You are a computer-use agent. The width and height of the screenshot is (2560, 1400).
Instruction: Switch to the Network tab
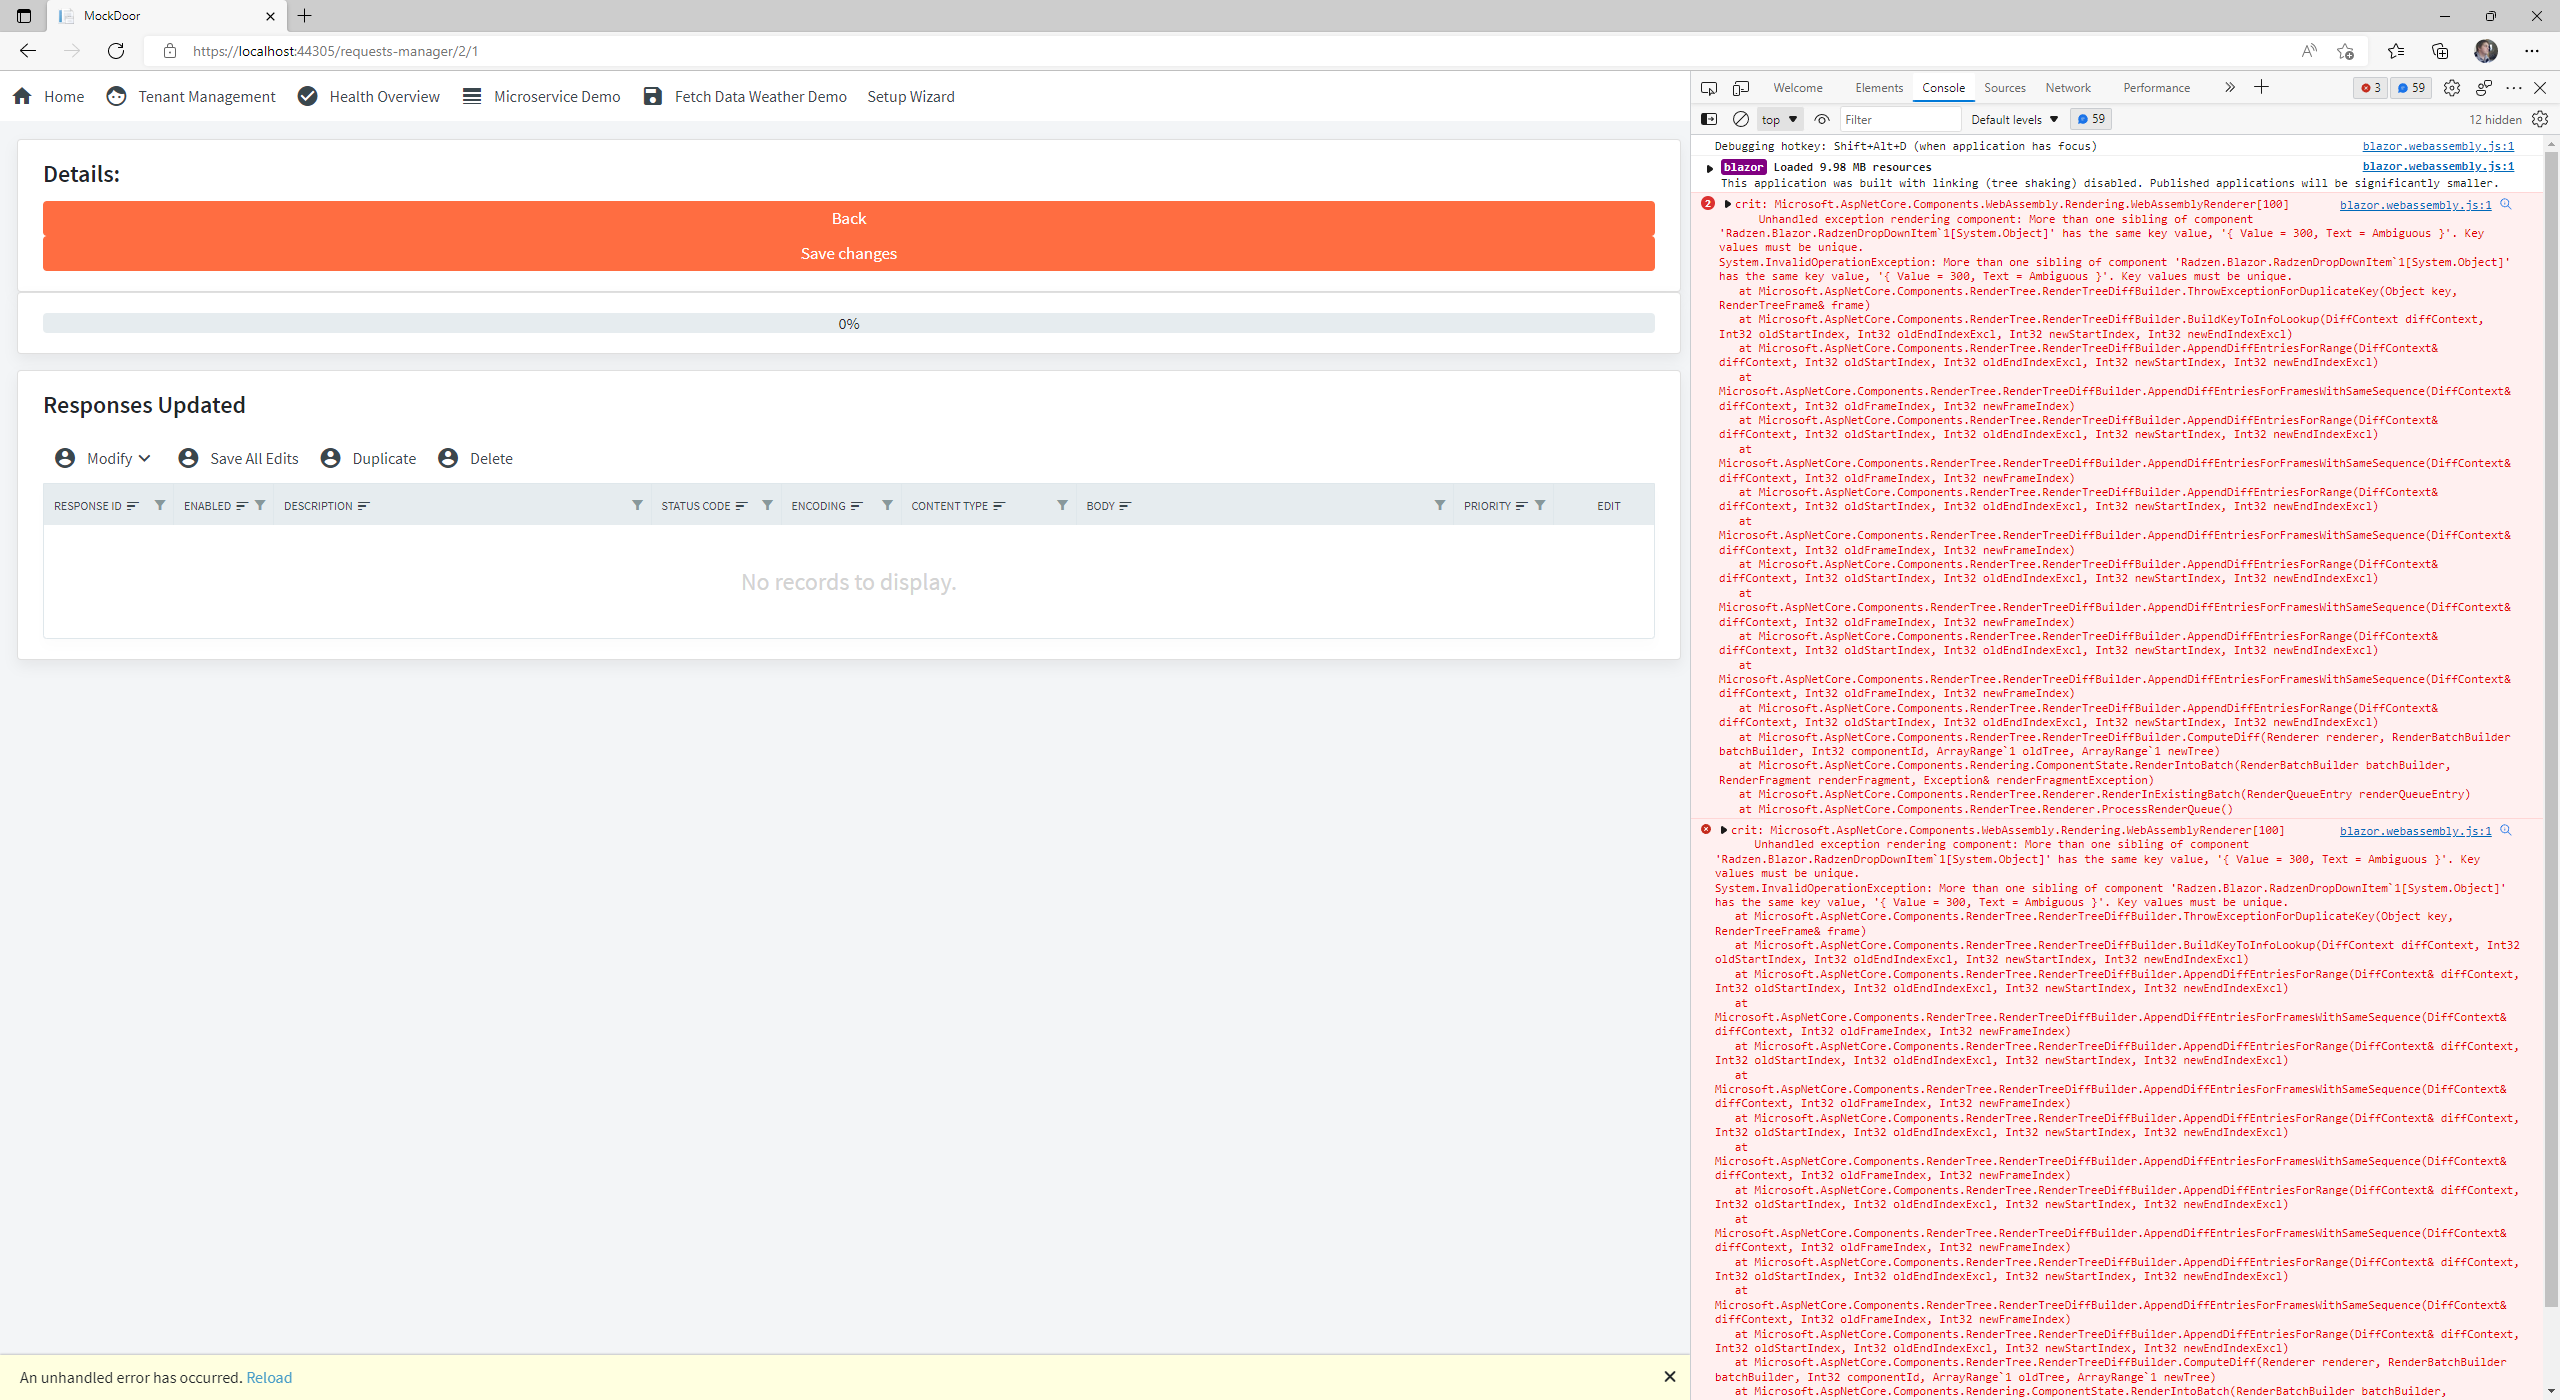[x=2067, y=88]
